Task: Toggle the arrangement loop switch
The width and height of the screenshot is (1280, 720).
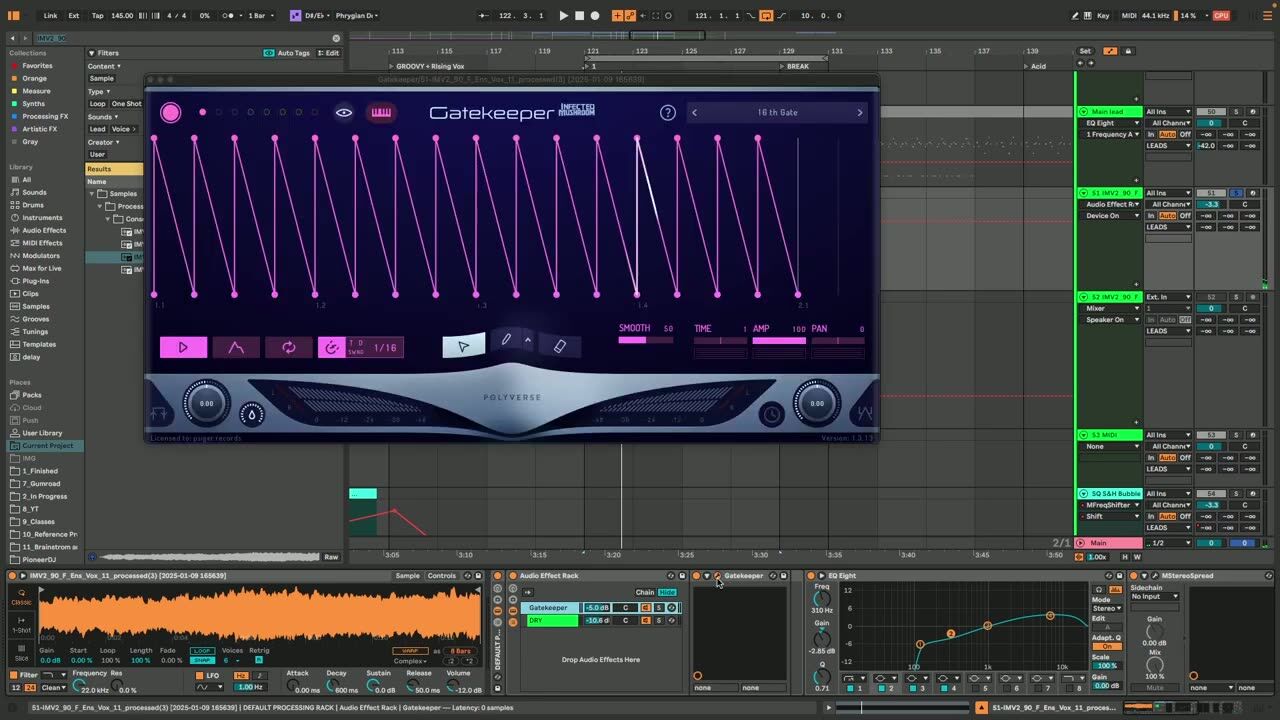Action: 766,16
